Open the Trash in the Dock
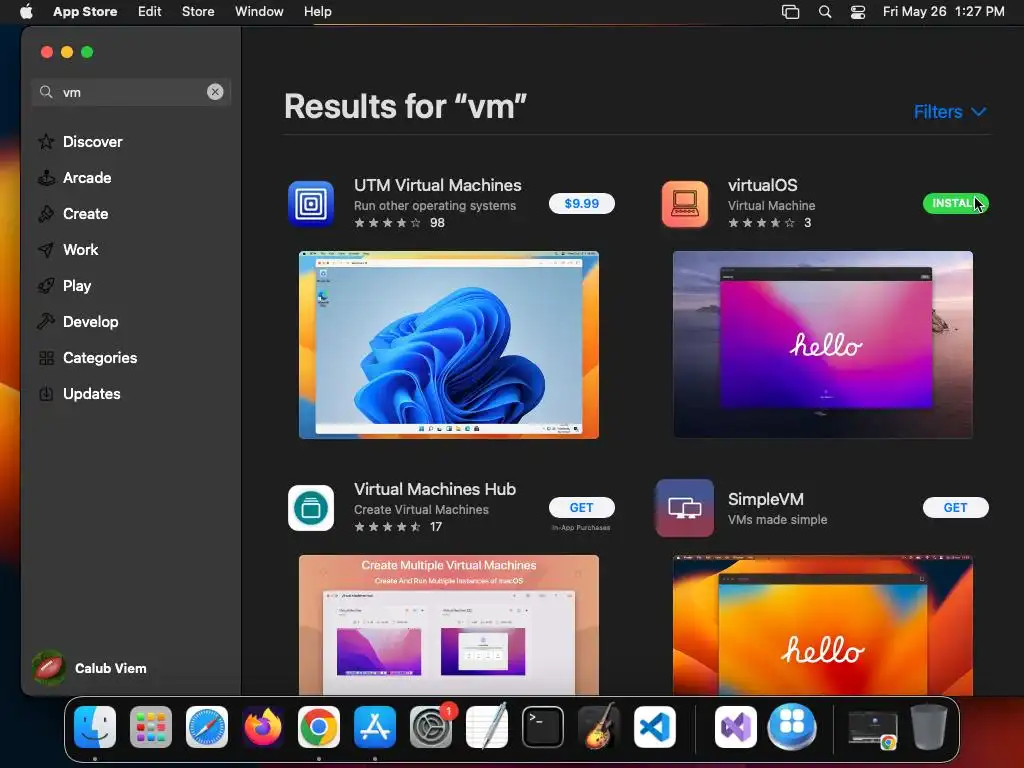1024x768 pixels. [x=929, y=727]
